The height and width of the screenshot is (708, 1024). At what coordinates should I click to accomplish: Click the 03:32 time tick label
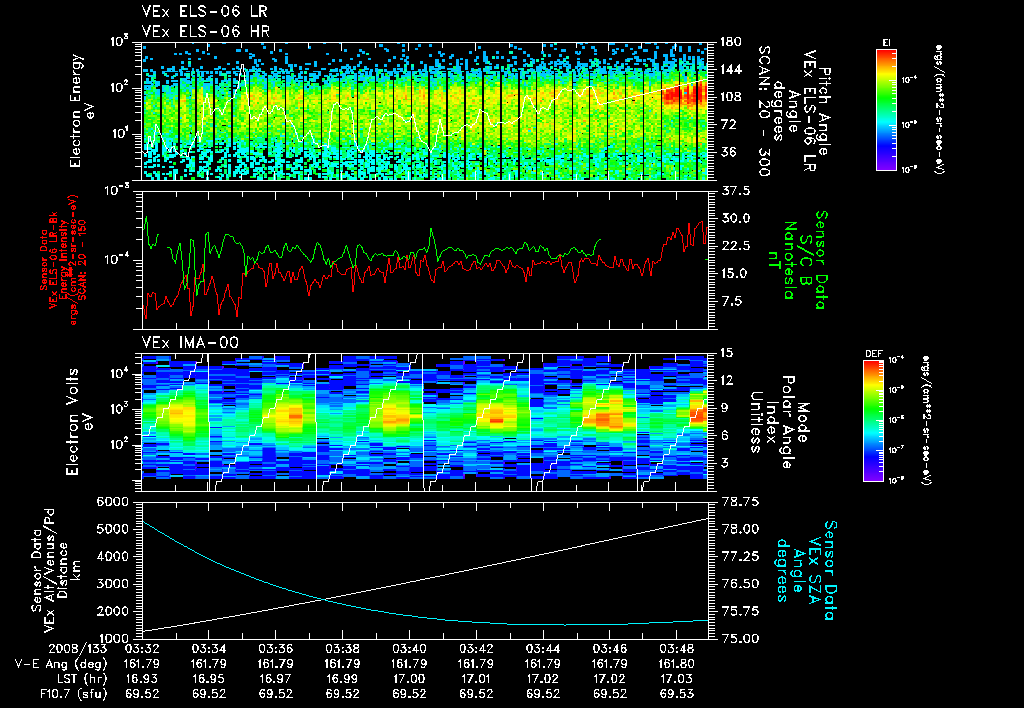pyautogui.click(x=142, y=649)
